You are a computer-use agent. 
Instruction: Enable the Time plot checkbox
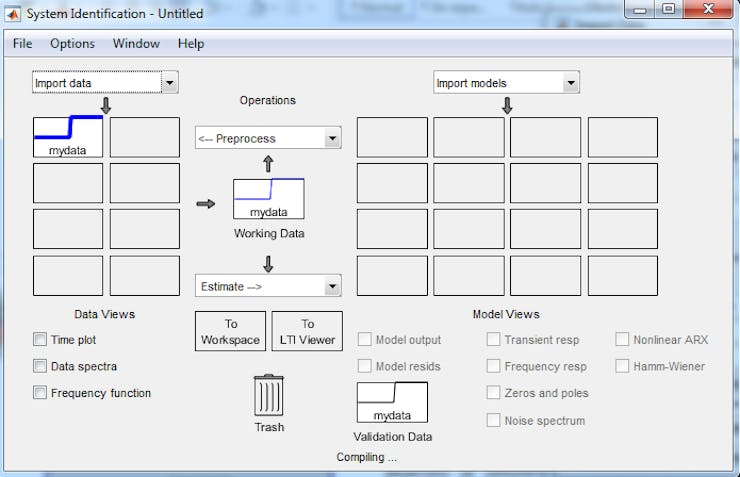coord(40,340)
